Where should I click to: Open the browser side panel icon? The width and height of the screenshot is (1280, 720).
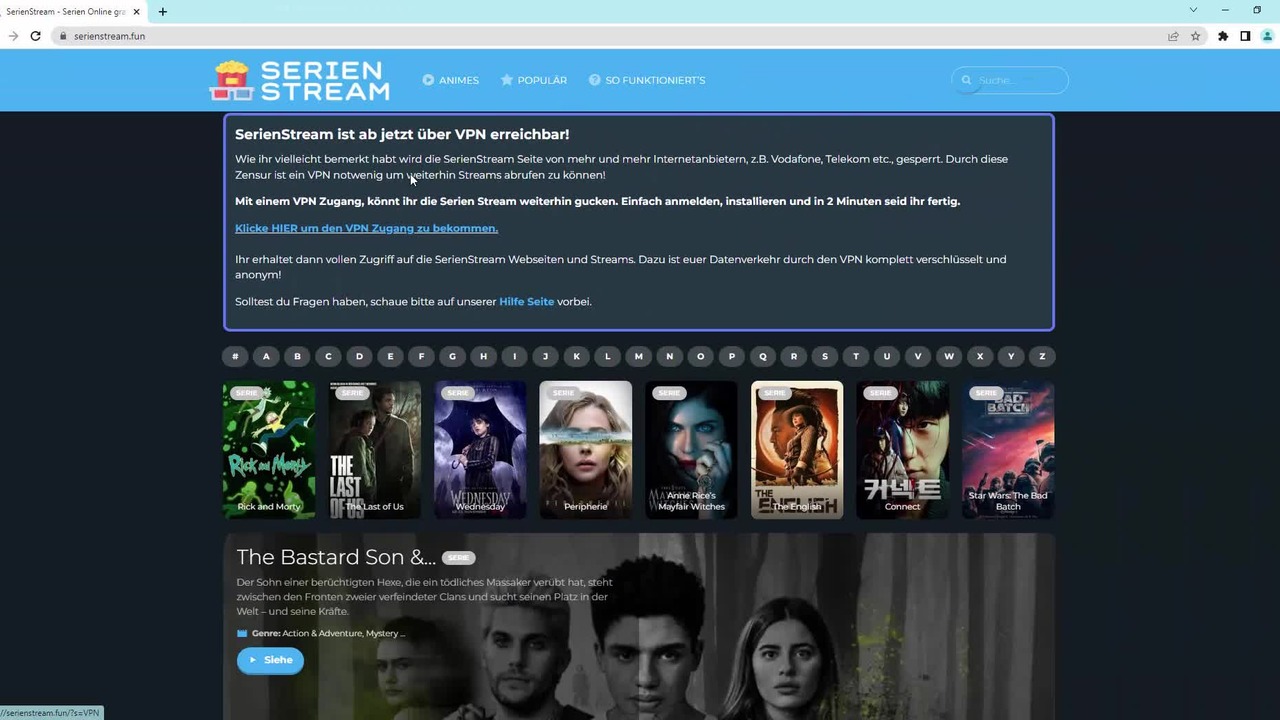(x=1245, y=36)
